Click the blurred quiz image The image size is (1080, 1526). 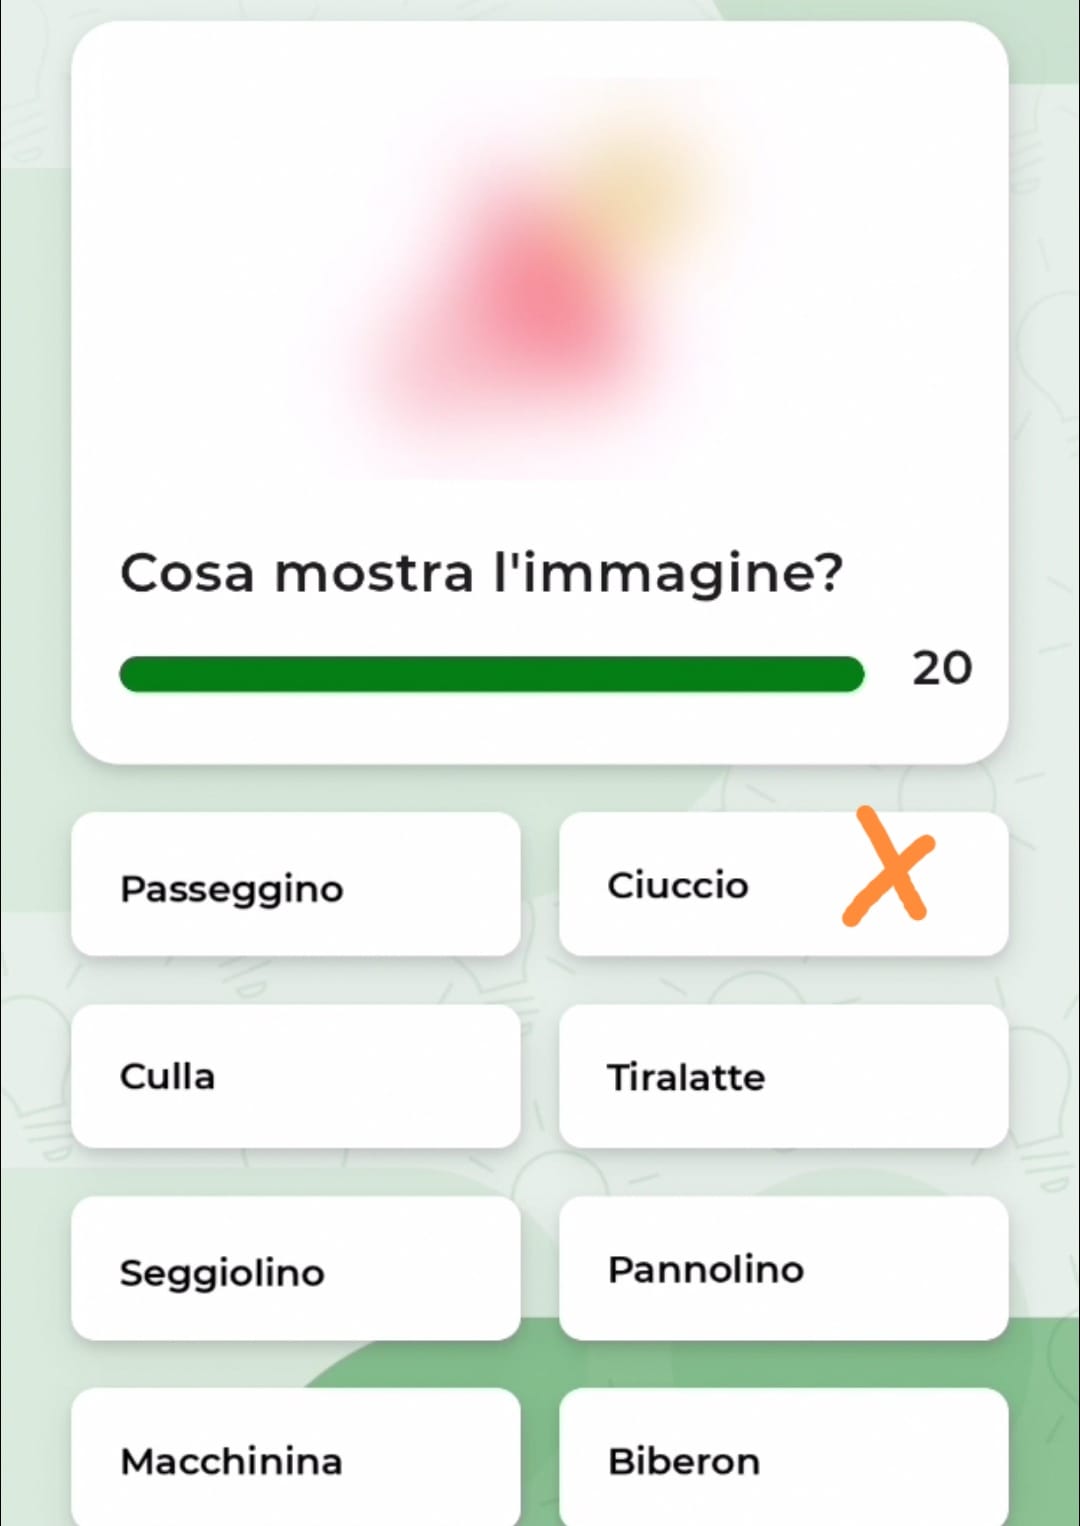pyautogui.click(x=540, y=280)
